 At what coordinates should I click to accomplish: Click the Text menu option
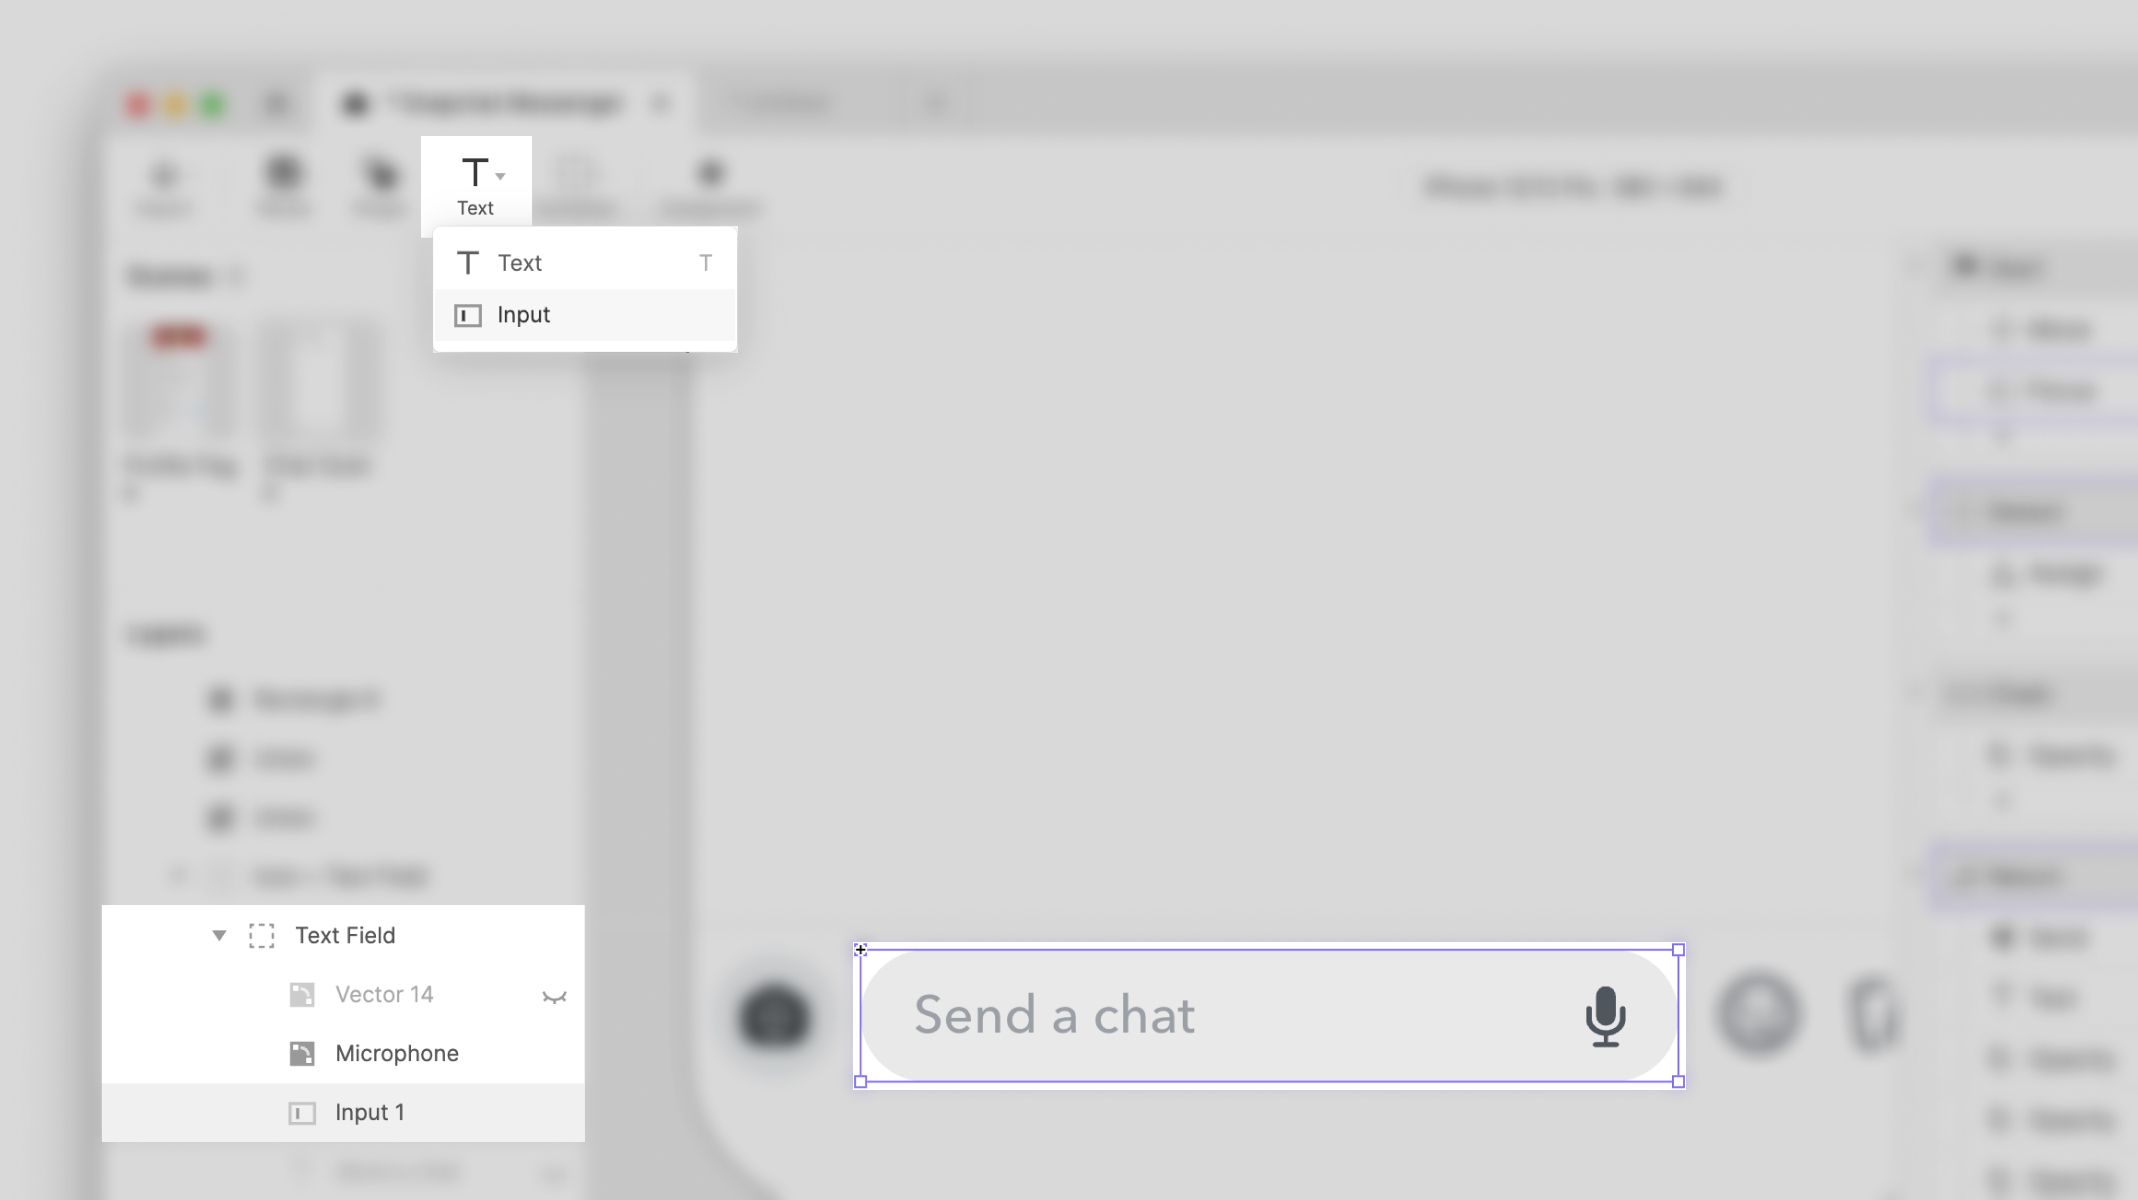(x=583, y=261)
